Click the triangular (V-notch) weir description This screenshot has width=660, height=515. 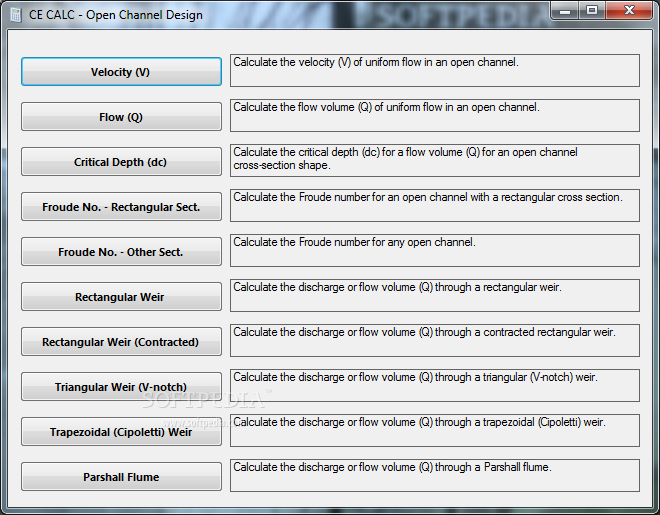[435, 386]
